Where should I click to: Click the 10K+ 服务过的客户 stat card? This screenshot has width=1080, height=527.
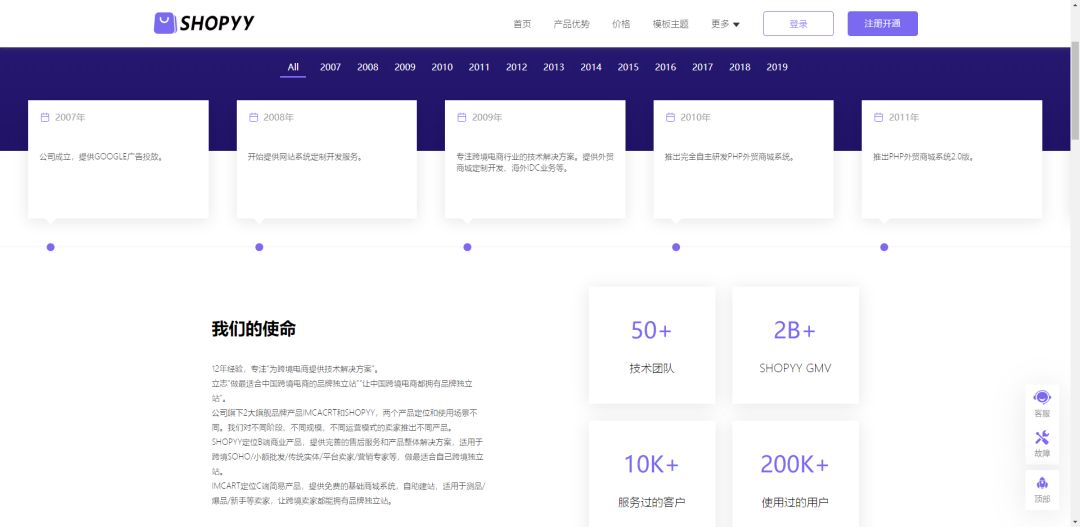652,474
